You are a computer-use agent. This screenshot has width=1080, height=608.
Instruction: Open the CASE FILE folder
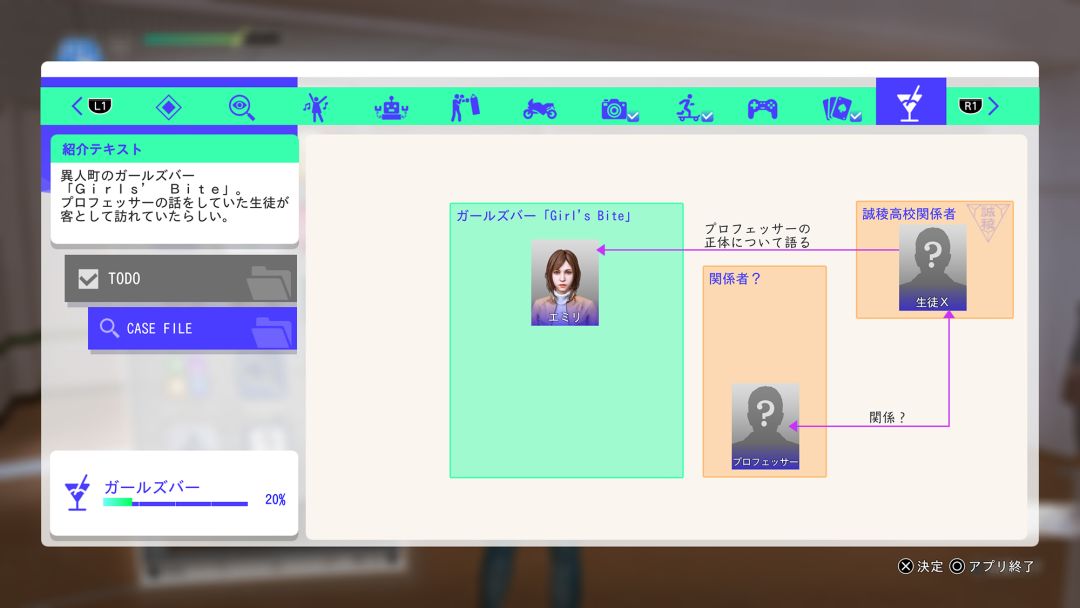pos(192,328)
